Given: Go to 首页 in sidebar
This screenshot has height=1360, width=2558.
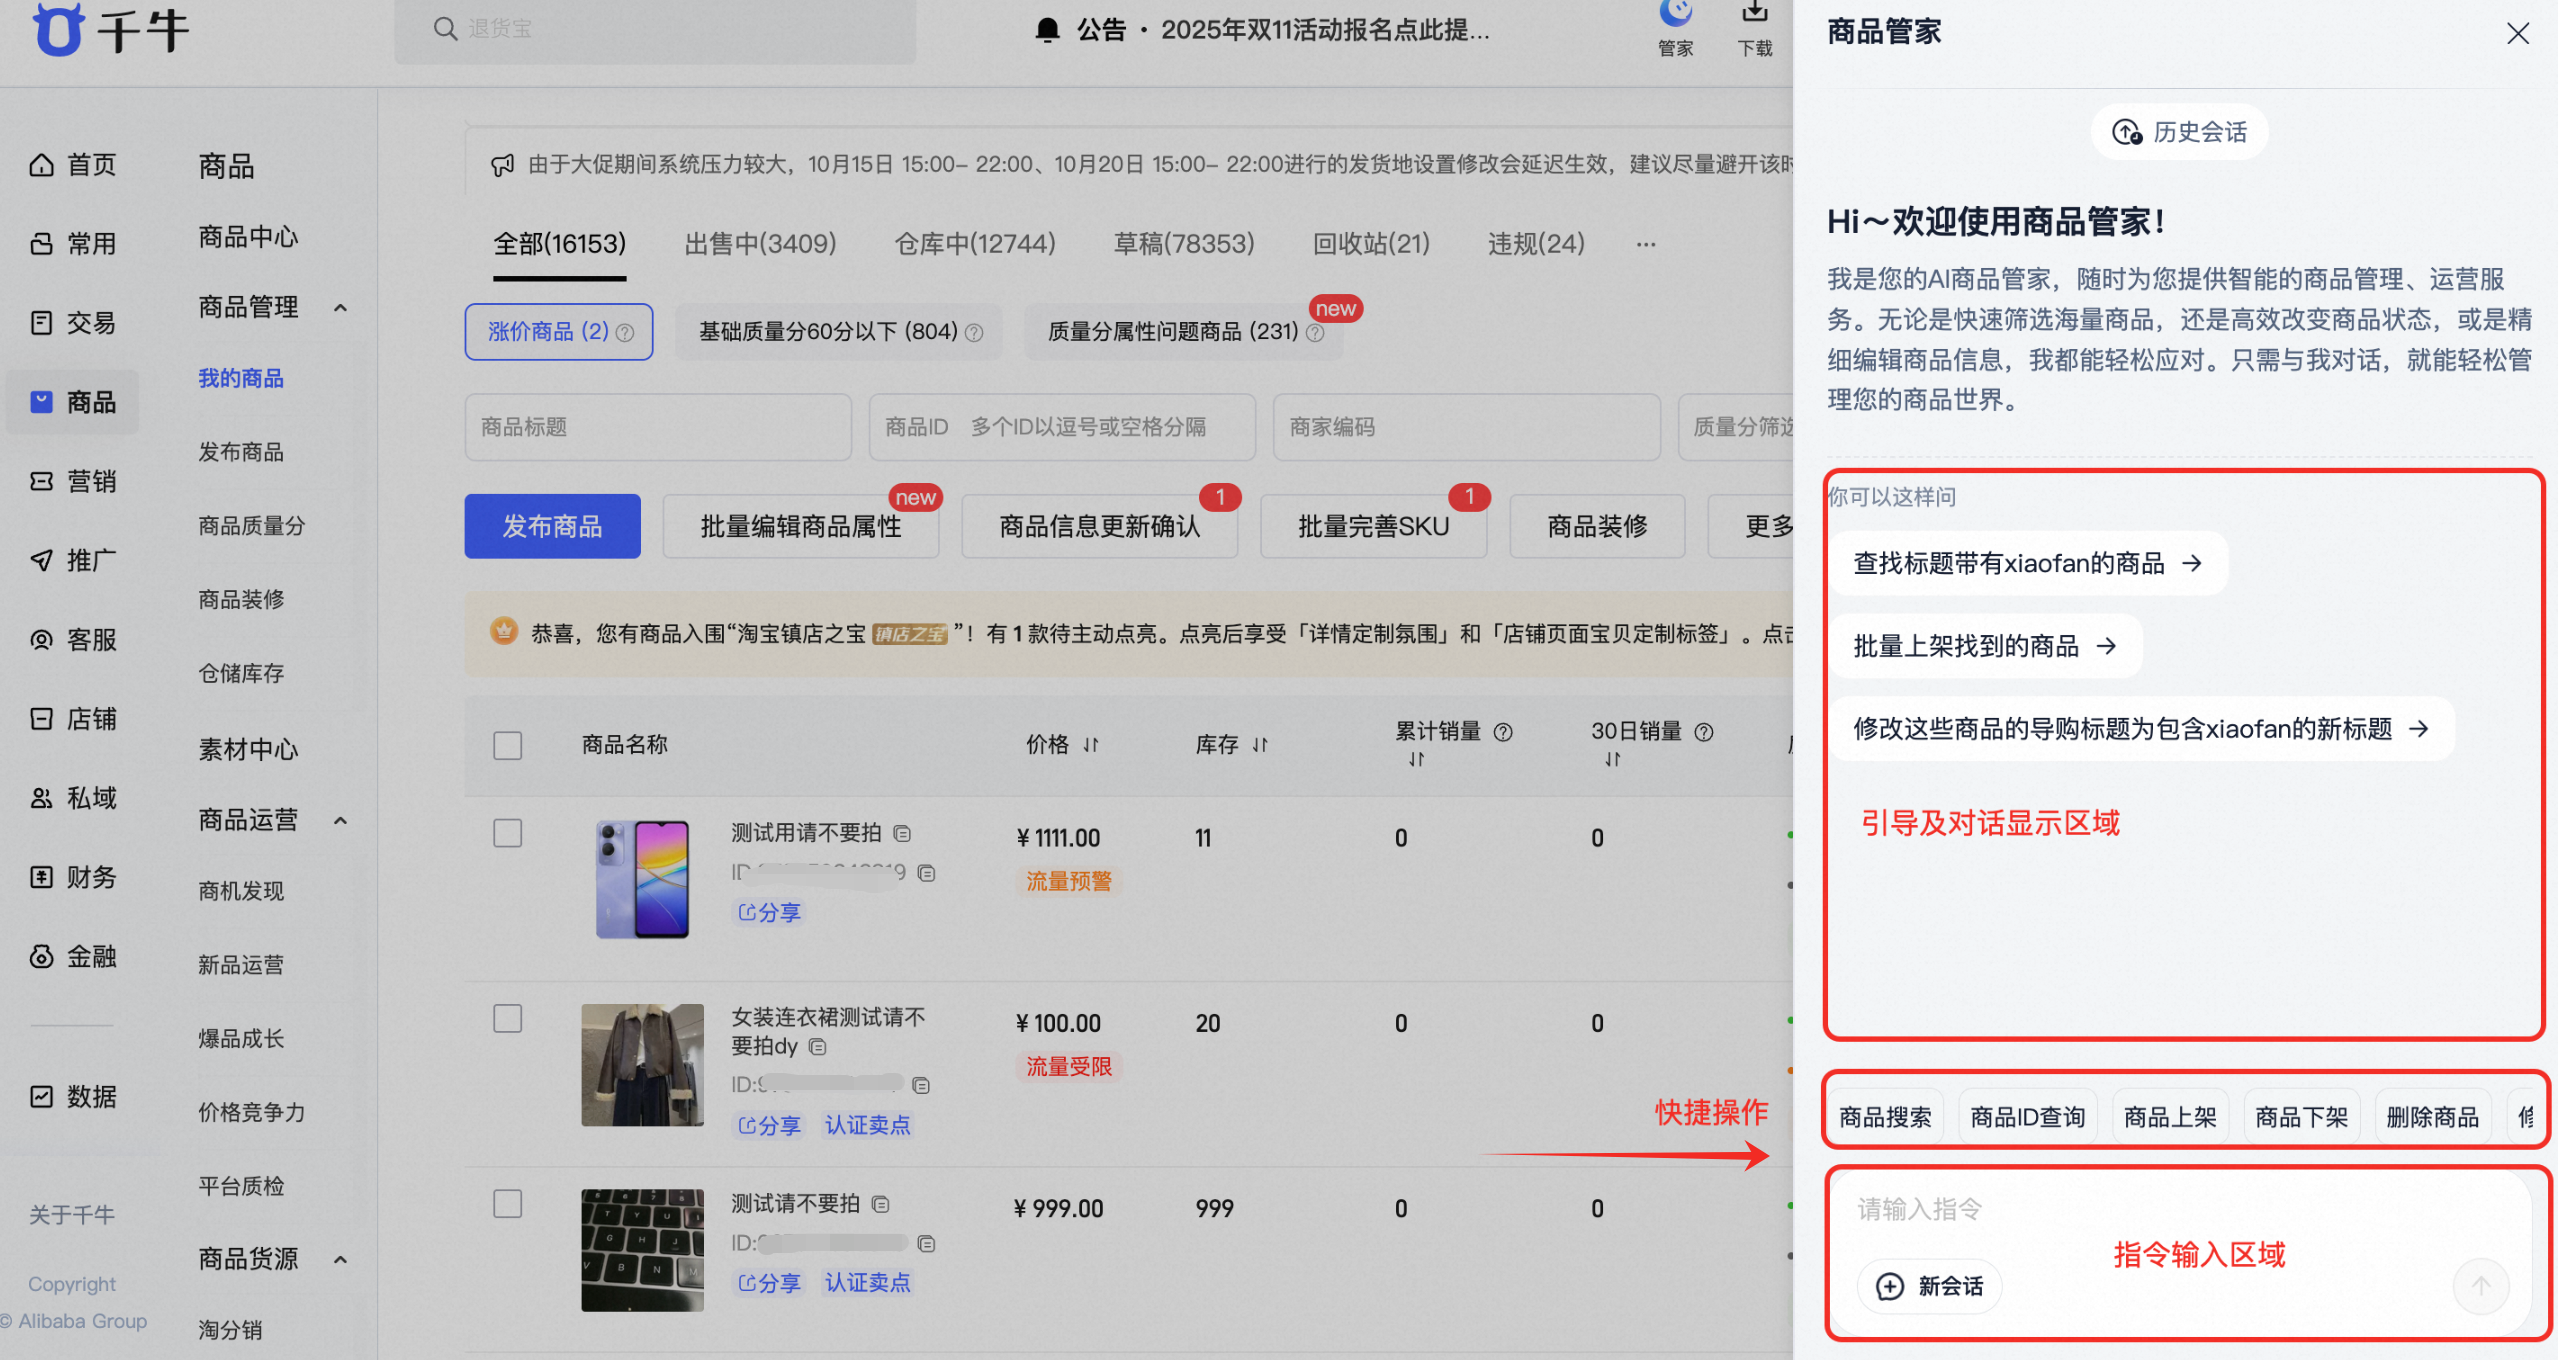Looking at the screenshot, I should tap(73, 164).
